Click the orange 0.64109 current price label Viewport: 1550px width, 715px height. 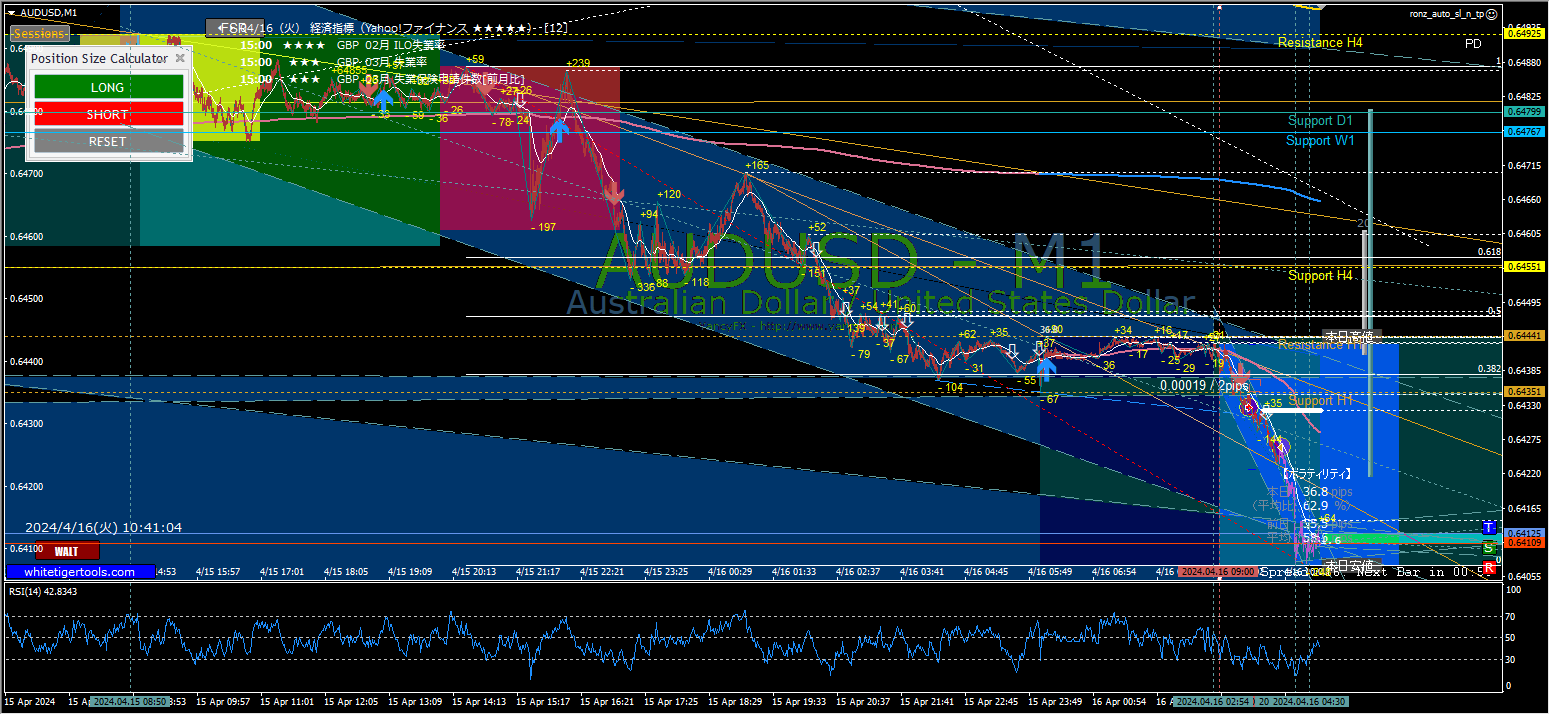(x=1525, y=542)
